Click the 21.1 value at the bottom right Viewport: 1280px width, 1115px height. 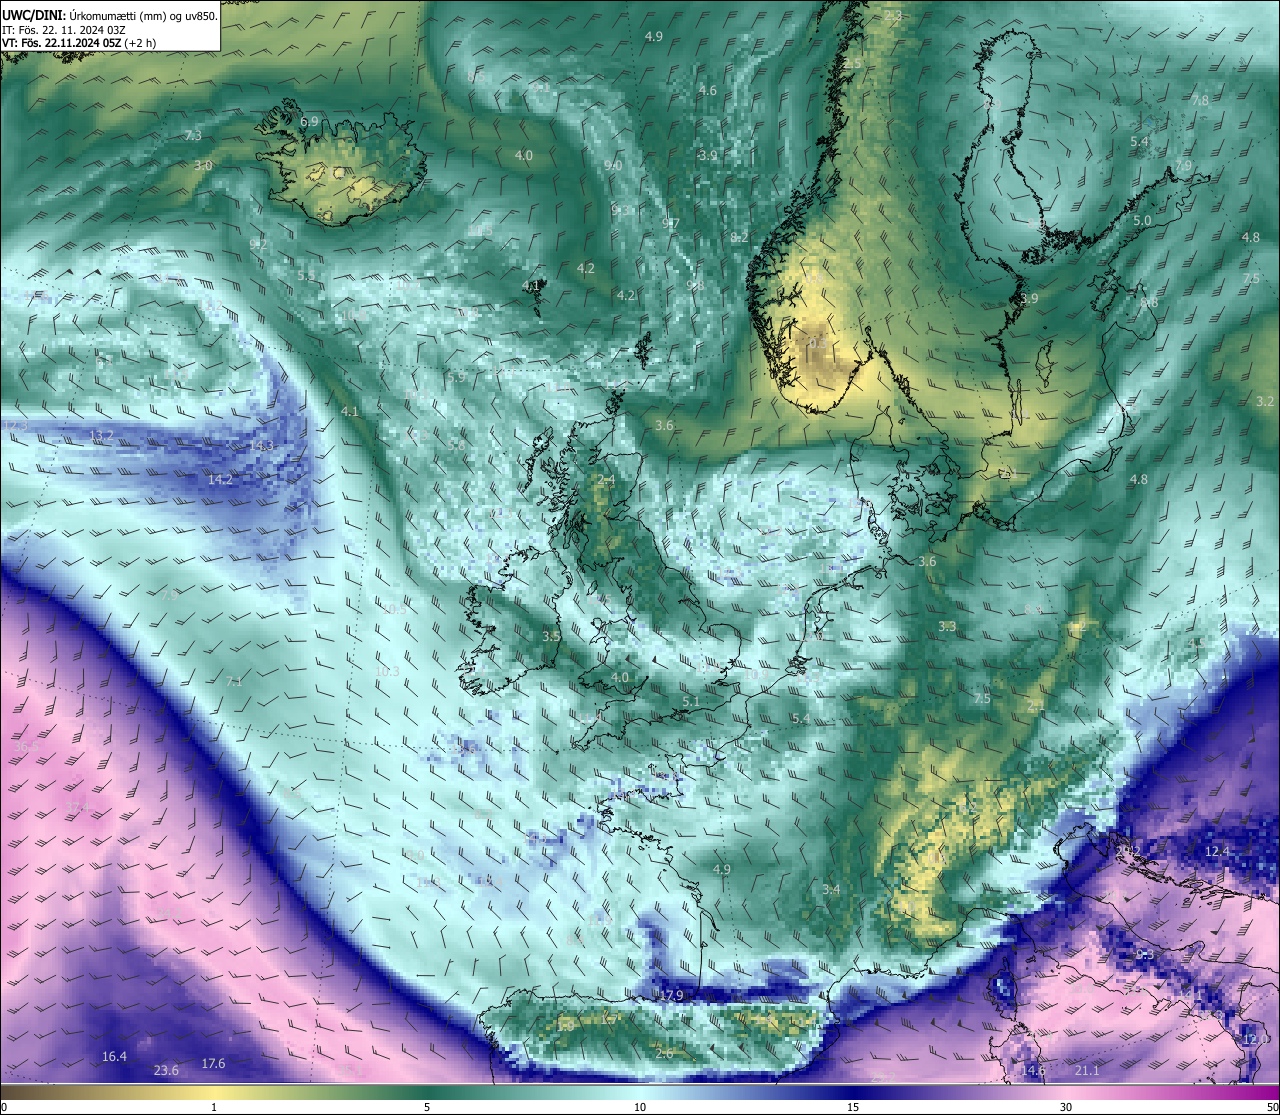(1086, 1071)
